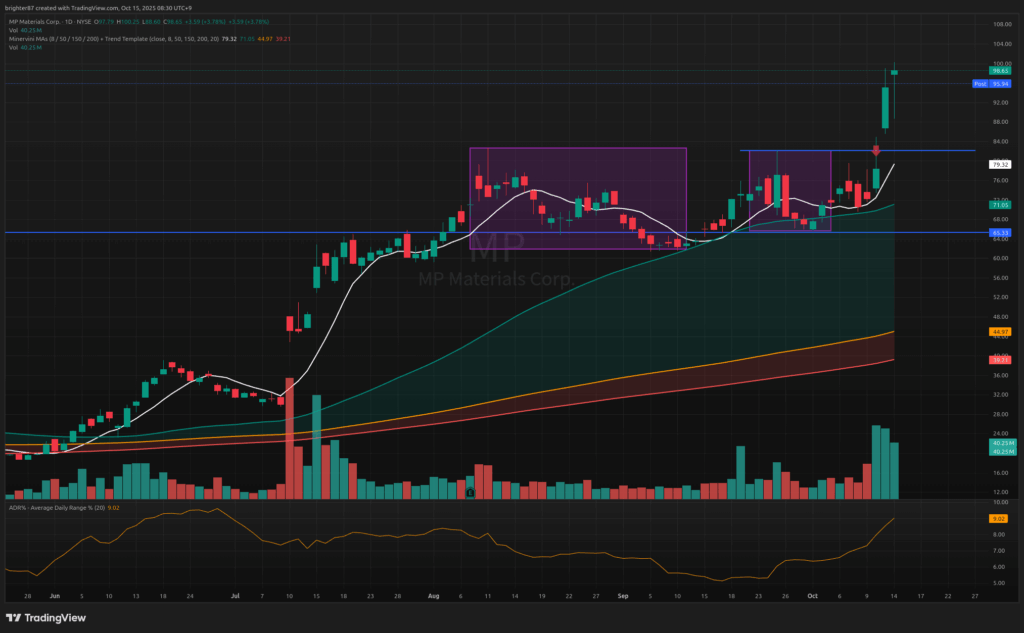Select the Minervini MAs indicator legend
The height and width of the screenshot is (633, 1024).
coord(100,40)
